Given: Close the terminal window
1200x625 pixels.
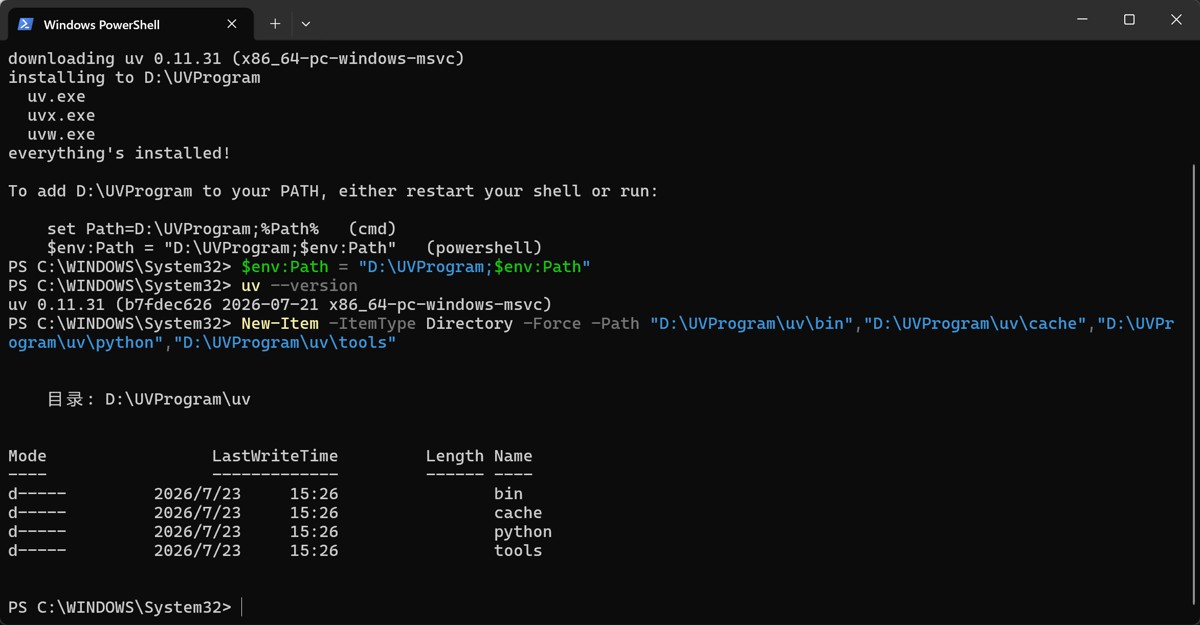Looking at the screenshot, I should [1176, 20].
